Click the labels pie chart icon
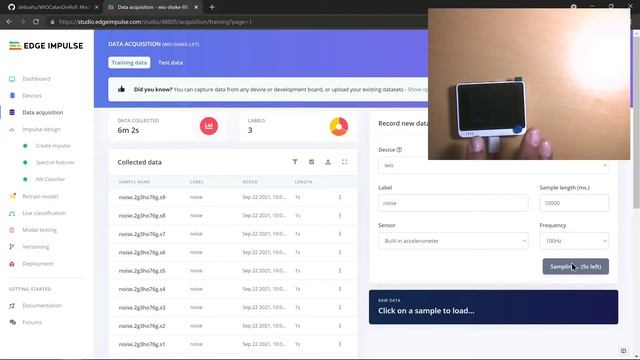The width and height of the screenshot is (640, 360). click(339, 126)
